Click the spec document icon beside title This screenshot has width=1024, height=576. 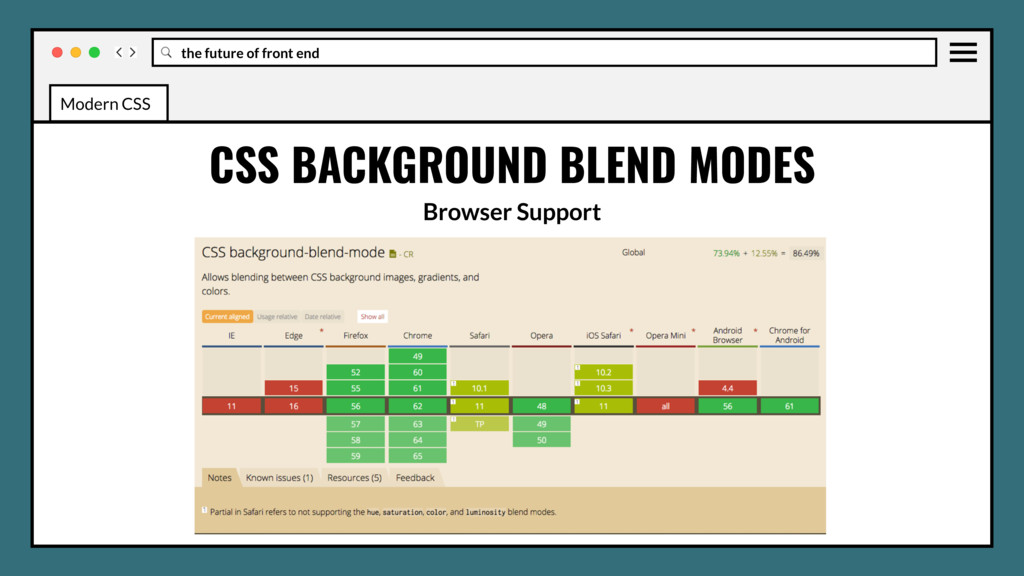(392, 254)
